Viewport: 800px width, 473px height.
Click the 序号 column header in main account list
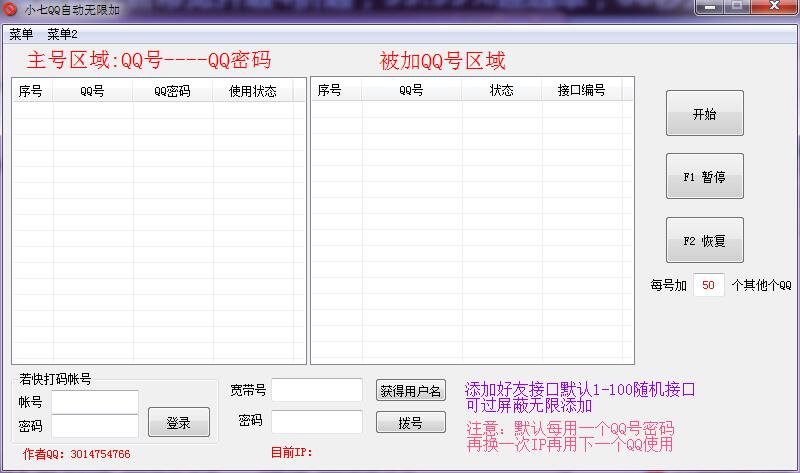coord(33,91)
